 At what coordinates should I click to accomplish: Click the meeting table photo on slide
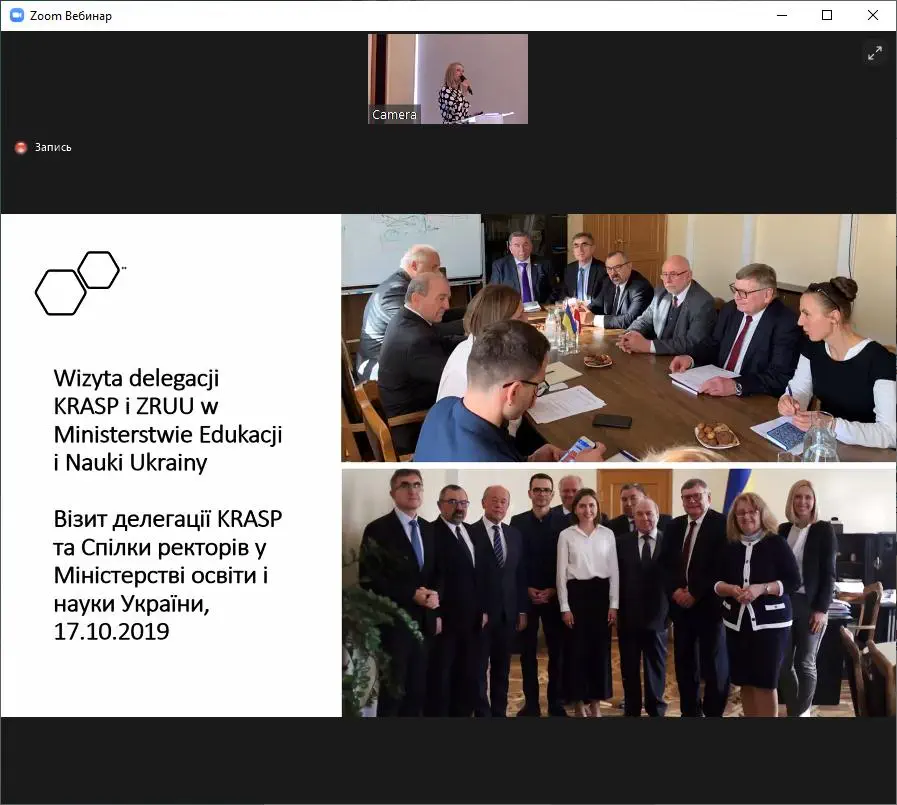619,338
